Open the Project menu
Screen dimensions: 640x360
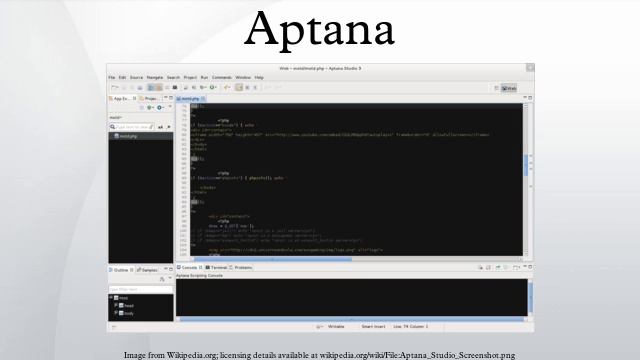coord(190,78)
